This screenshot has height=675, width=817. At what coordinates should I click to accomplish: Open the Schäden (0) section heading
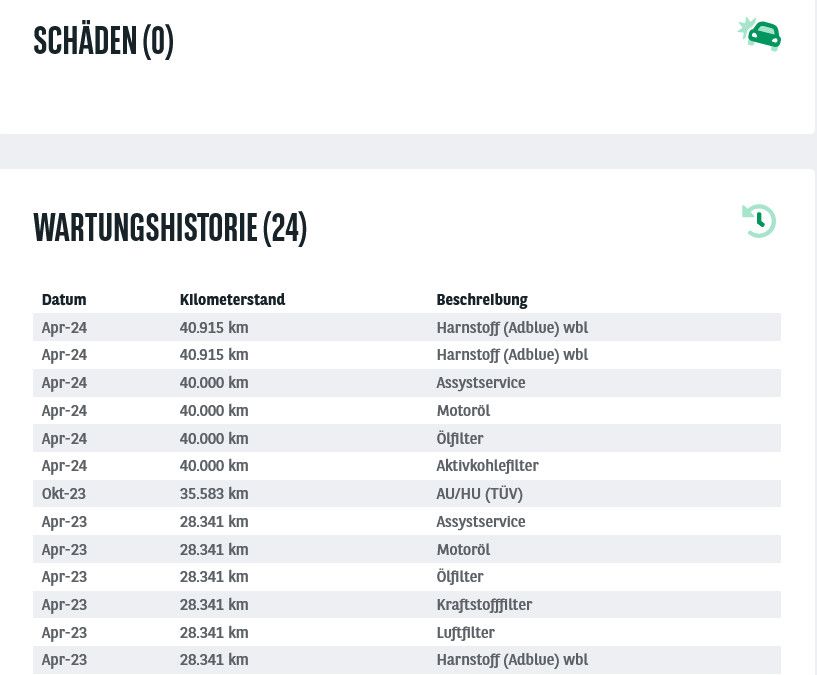point(103,41)
